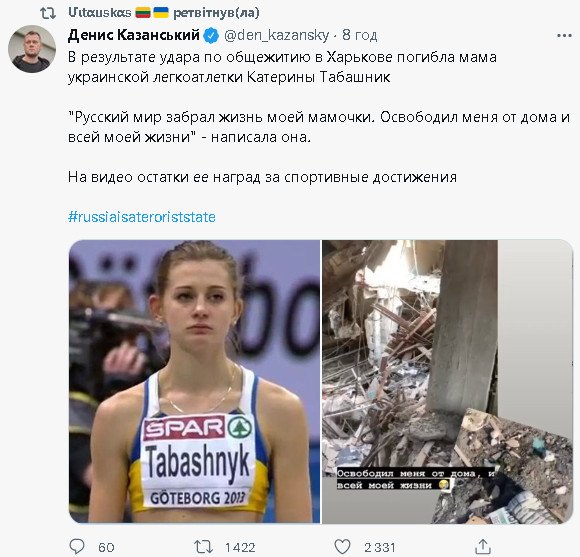Like the tweet with the heart icon

(x=342, y=546)
